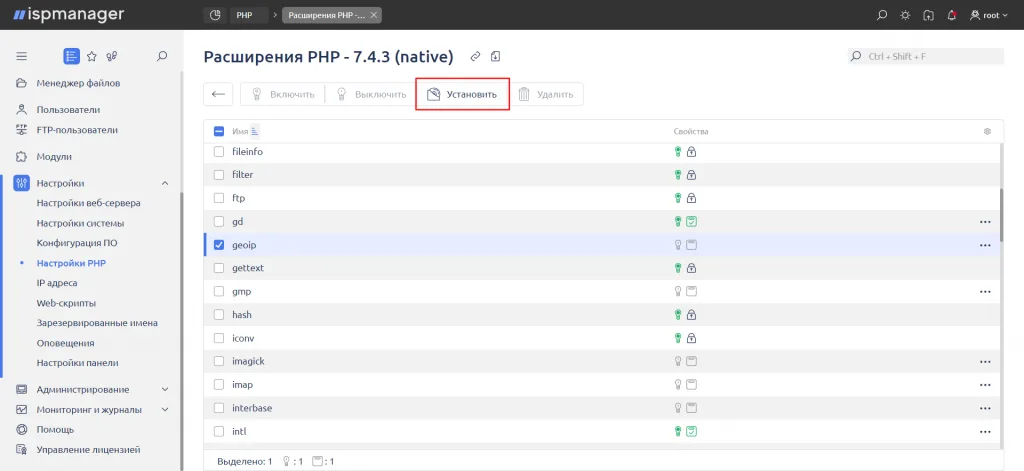Close the Расширения PHP tab
The width and height of the screenshot is (1024, 471).
(374, 15)
